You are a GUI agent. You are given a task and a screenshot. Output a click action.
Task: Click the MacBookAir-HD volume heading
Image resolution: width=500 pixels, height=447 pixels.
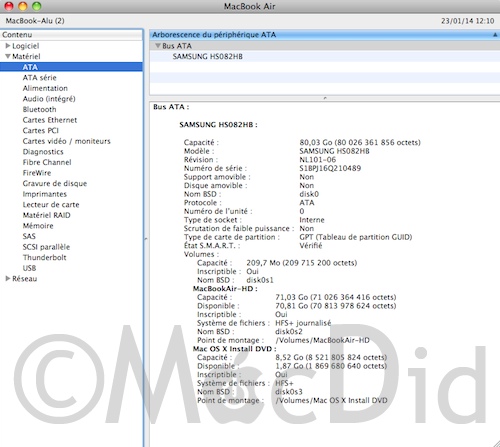(225, 289)
